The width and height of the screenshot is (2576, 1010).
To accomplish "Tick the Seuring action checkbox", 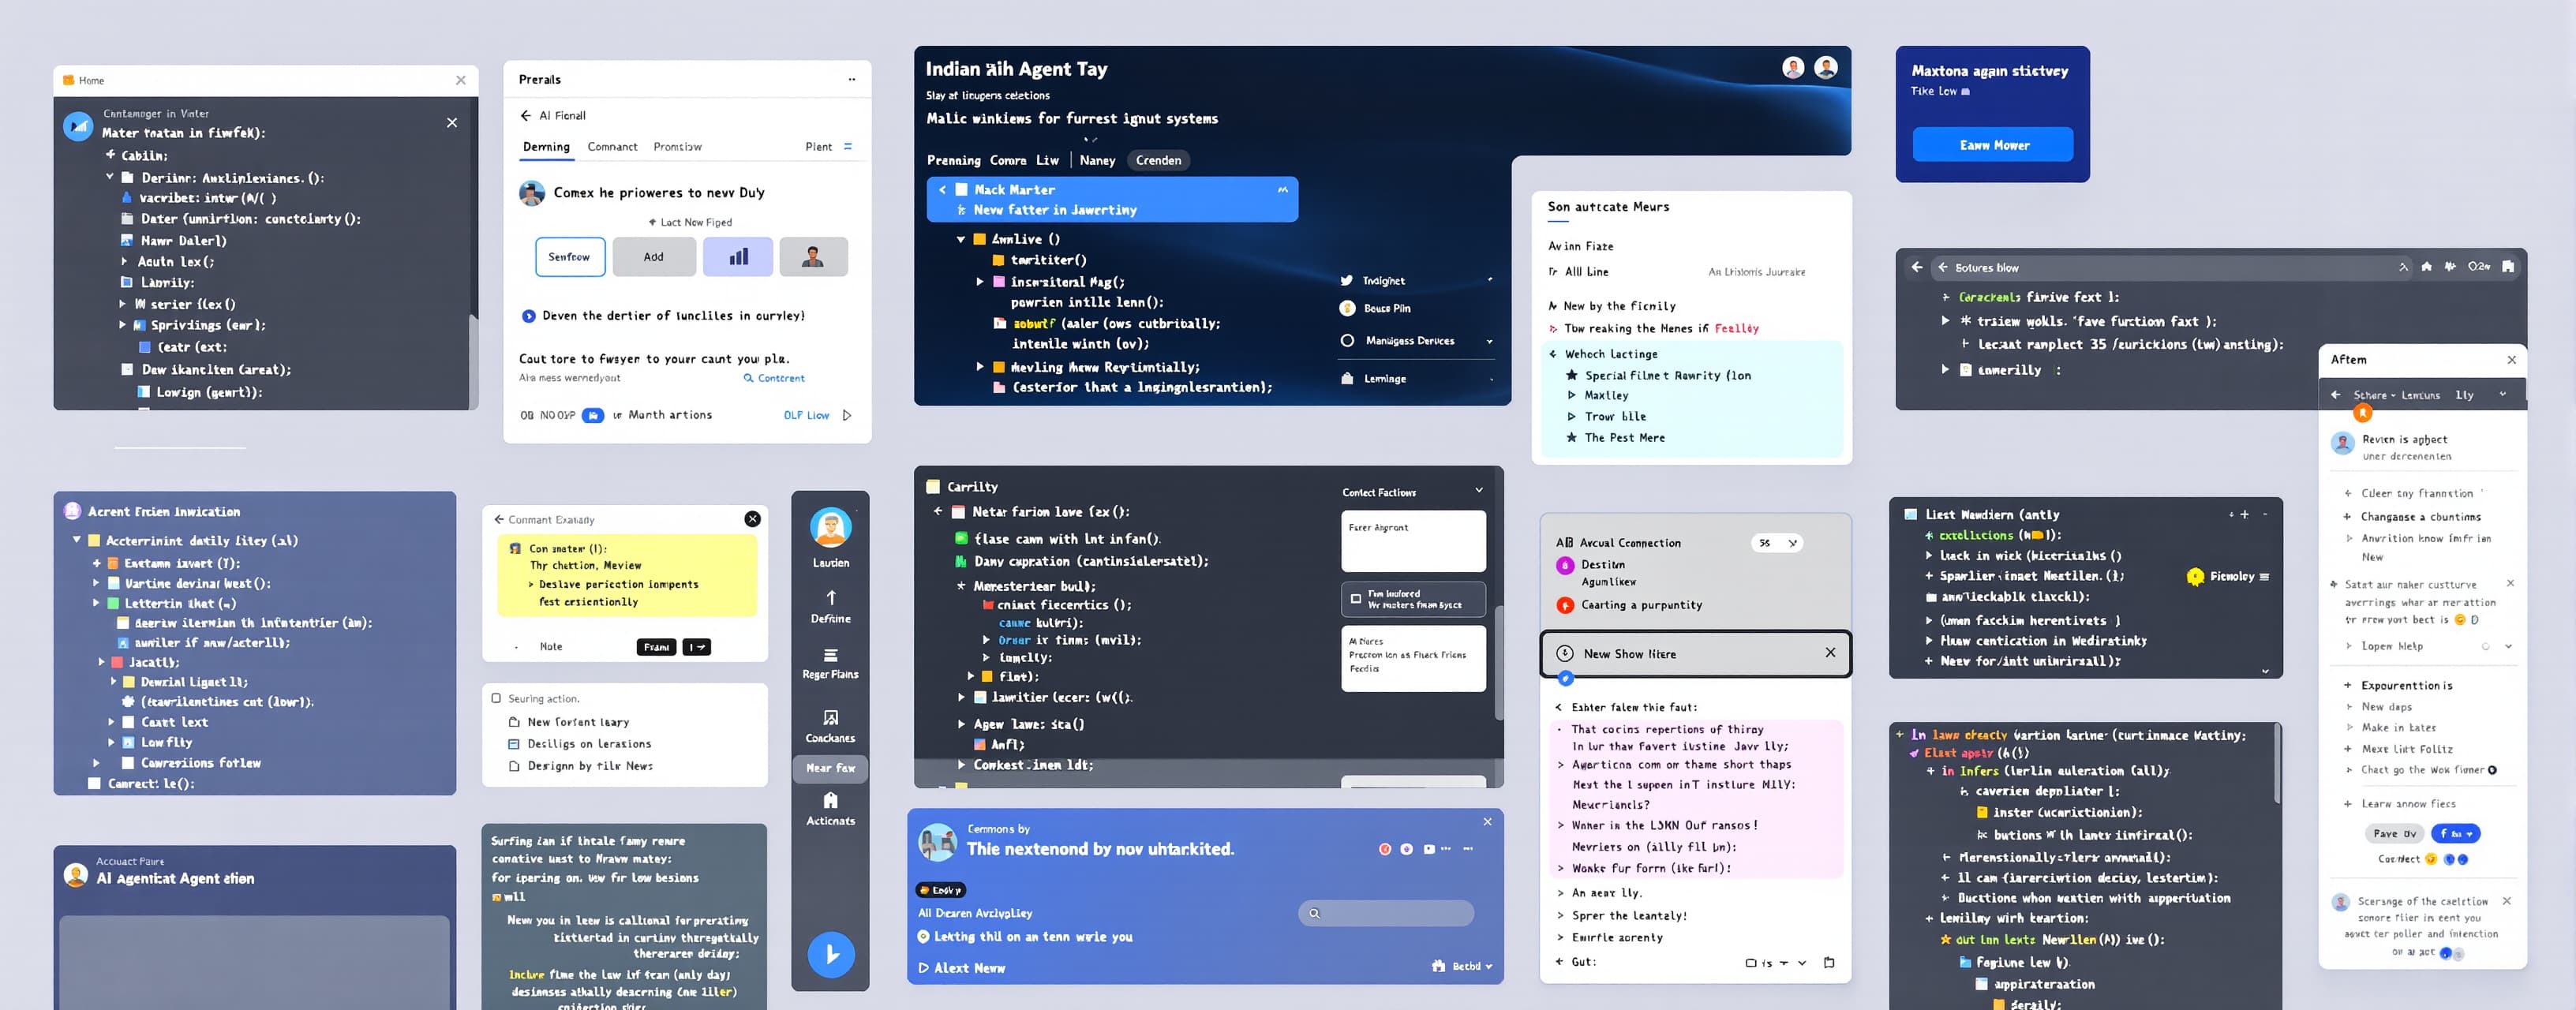I will pyautogui.click(x=496, y=698).
